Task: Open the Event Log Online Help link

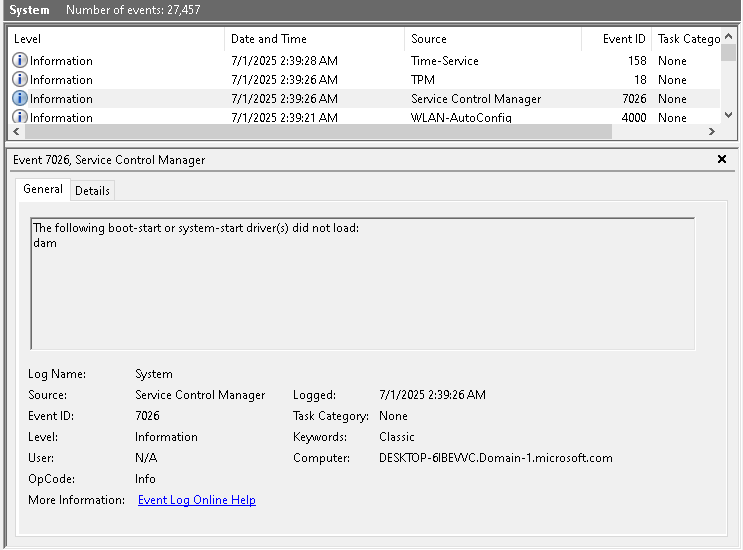Action: click(x=197, y=500)
